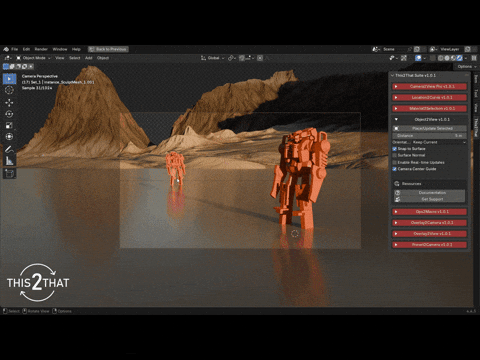
Task: Open the viewport Add menu
Action: 88,58
